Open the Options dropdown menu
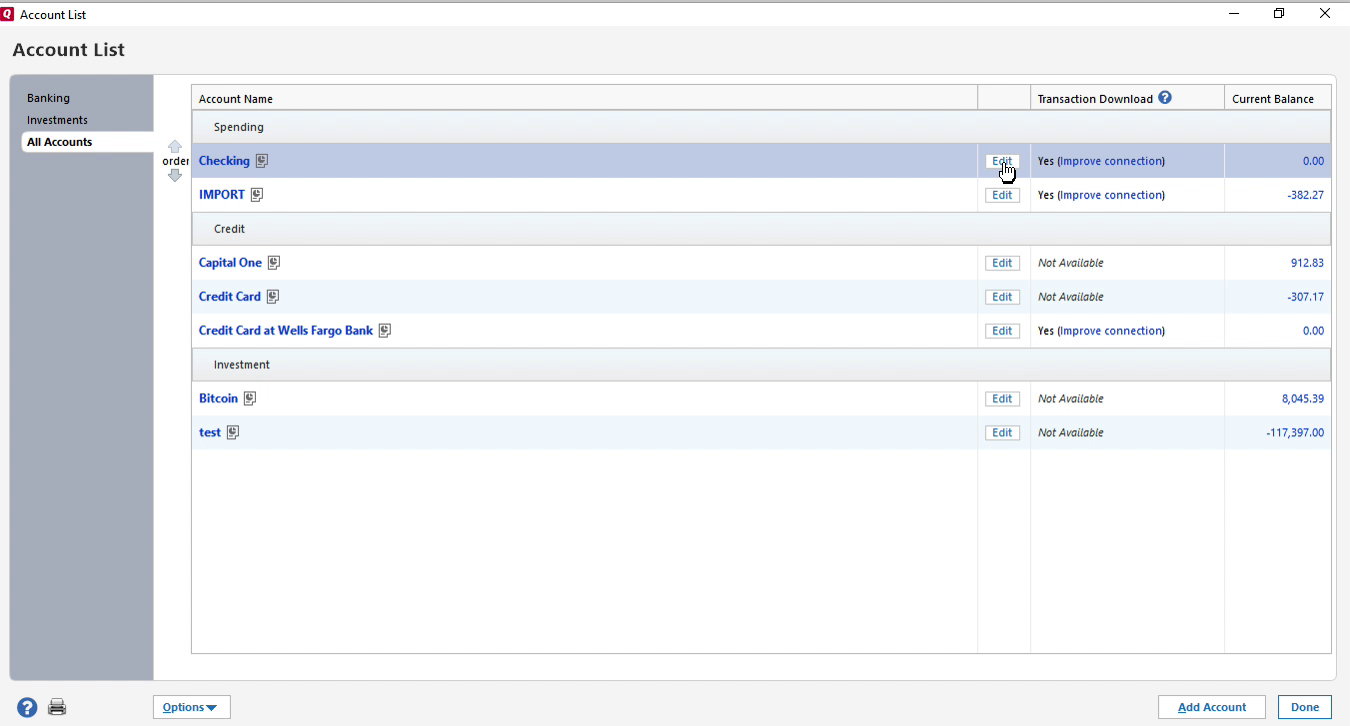This screenshot has width=1350, height=726. click(x=192, y=707)
